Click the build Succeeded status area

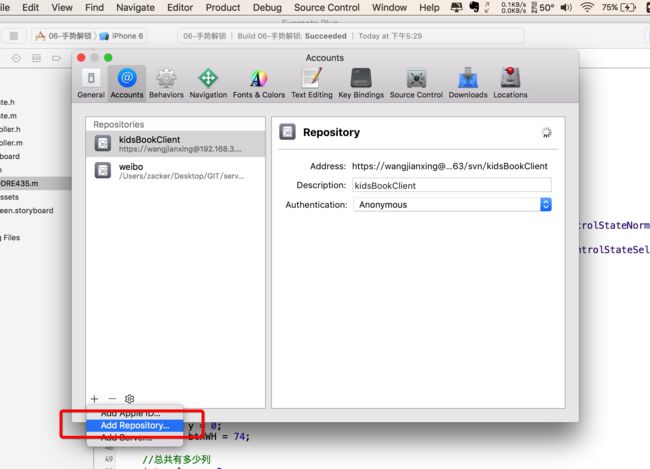pyautogui.click(x=351, y=36)
